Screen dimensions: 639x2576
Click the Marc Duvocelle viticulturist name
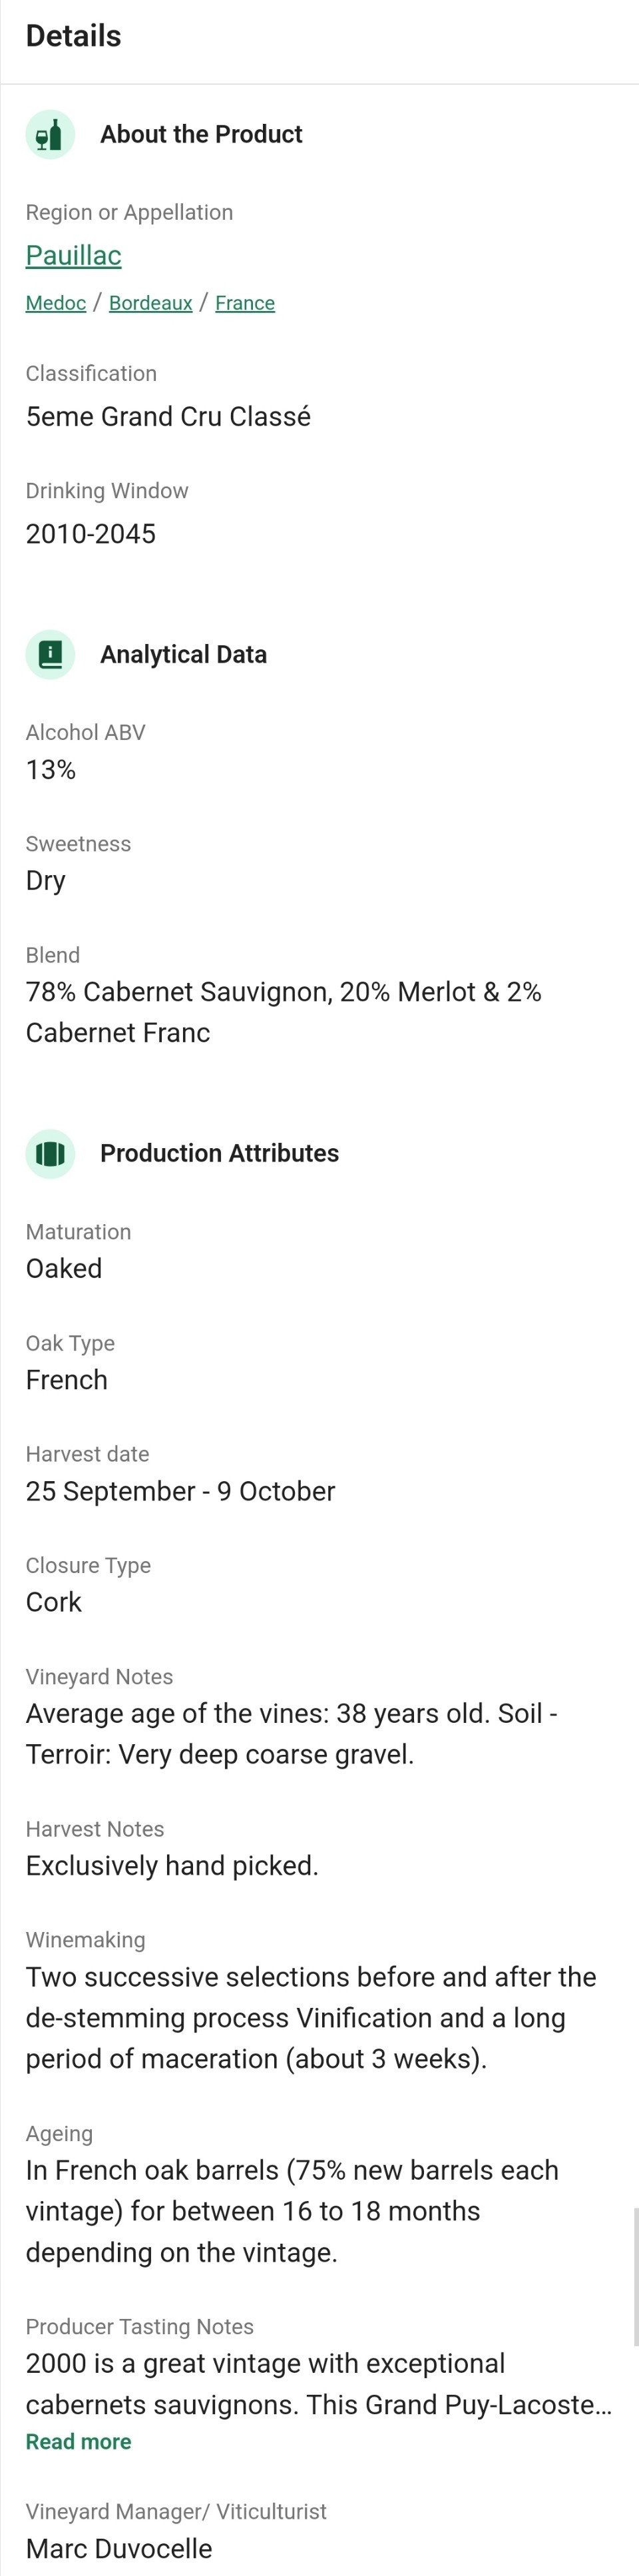119,2548
